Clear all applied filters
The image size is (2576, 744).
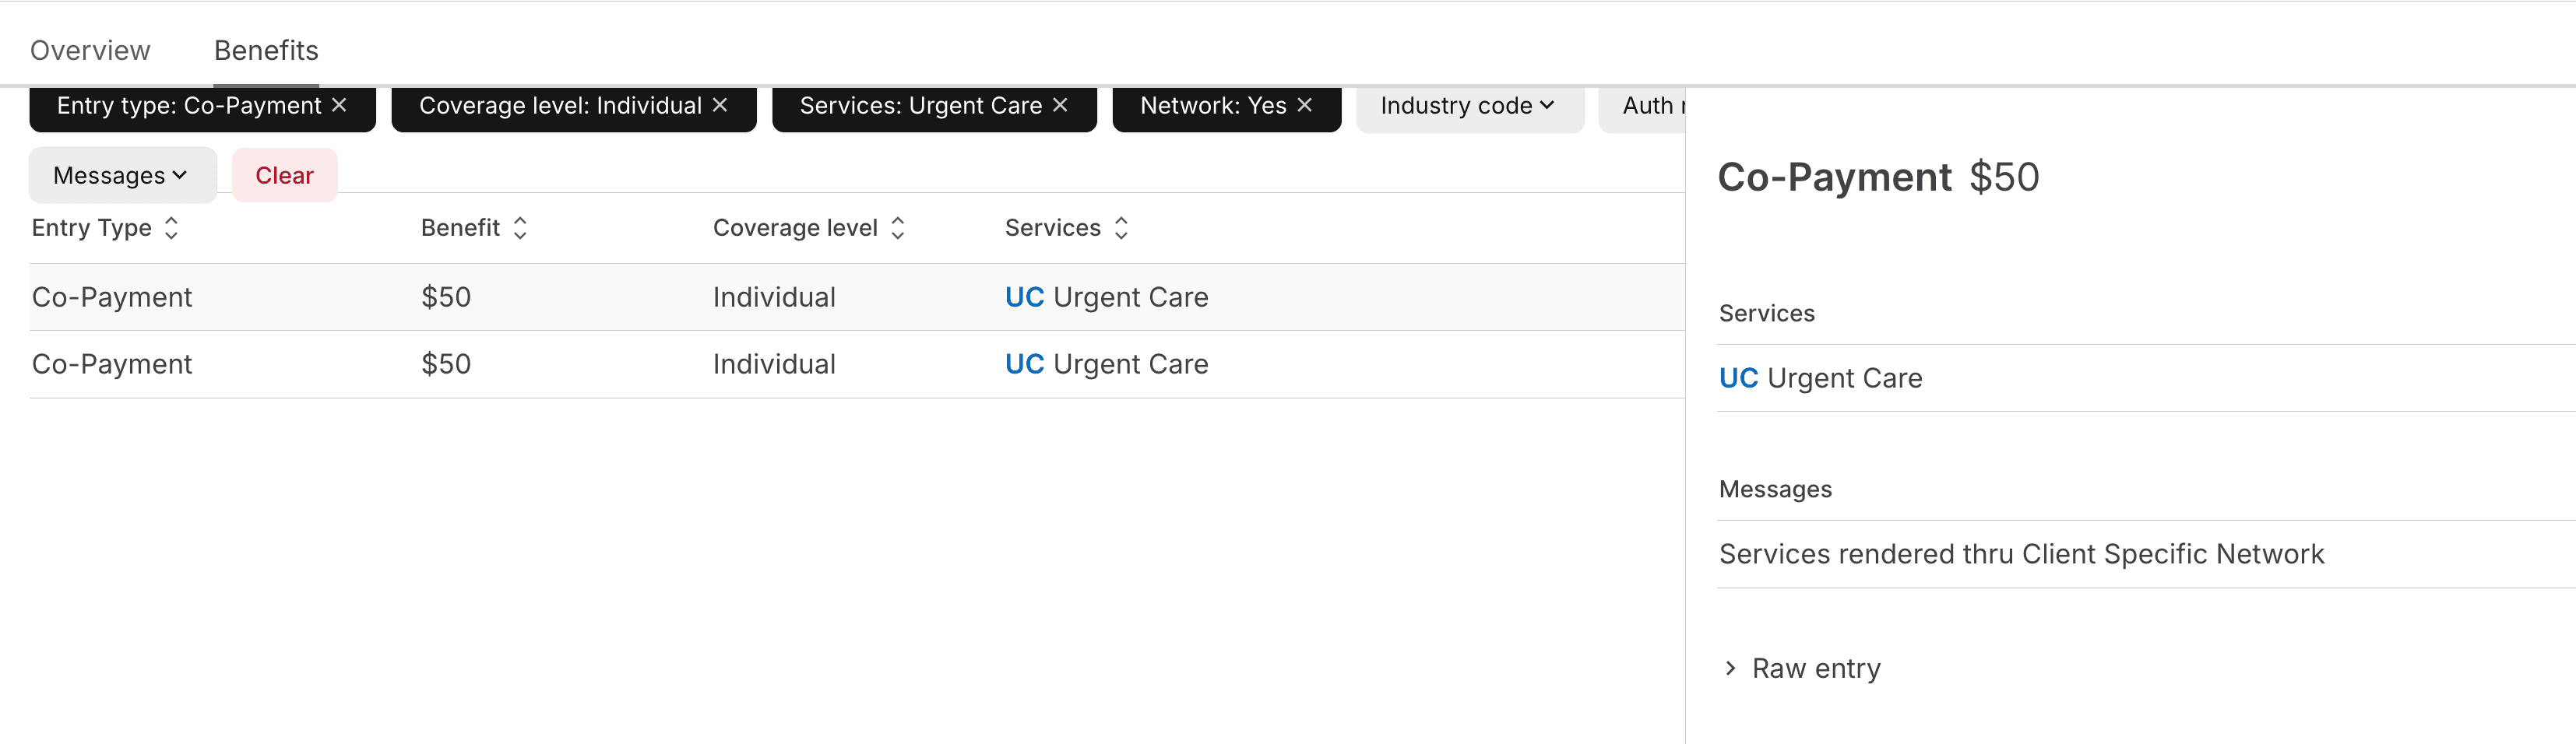284,176
